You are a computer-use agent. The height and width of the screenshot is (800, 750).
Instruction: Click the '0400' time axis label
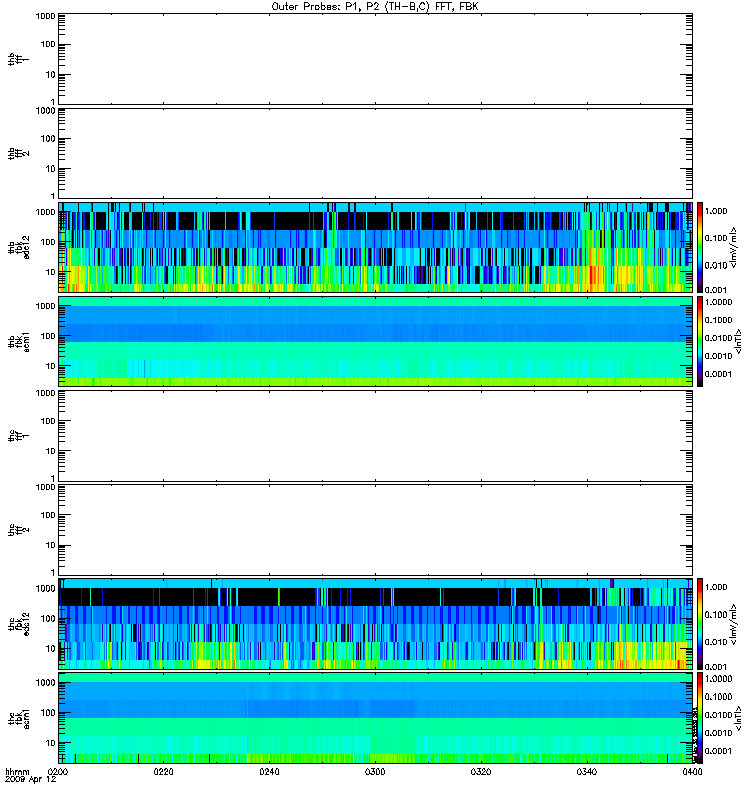pyautogui.click(x=692, y=772)
